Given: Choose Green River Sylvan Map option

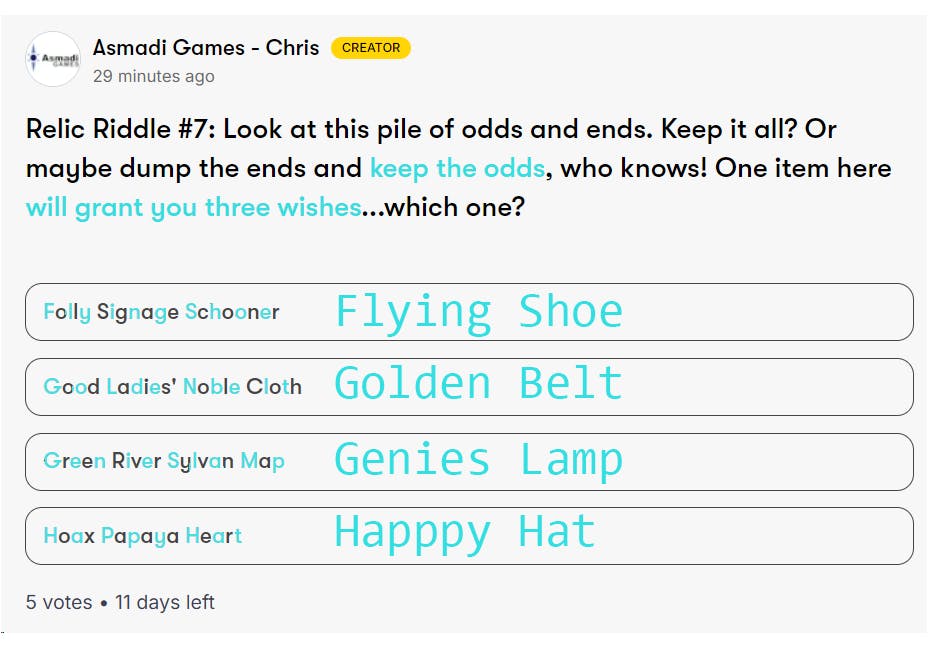Looking at the screenshot, I should pyautogui.click(x=164, y=461).
